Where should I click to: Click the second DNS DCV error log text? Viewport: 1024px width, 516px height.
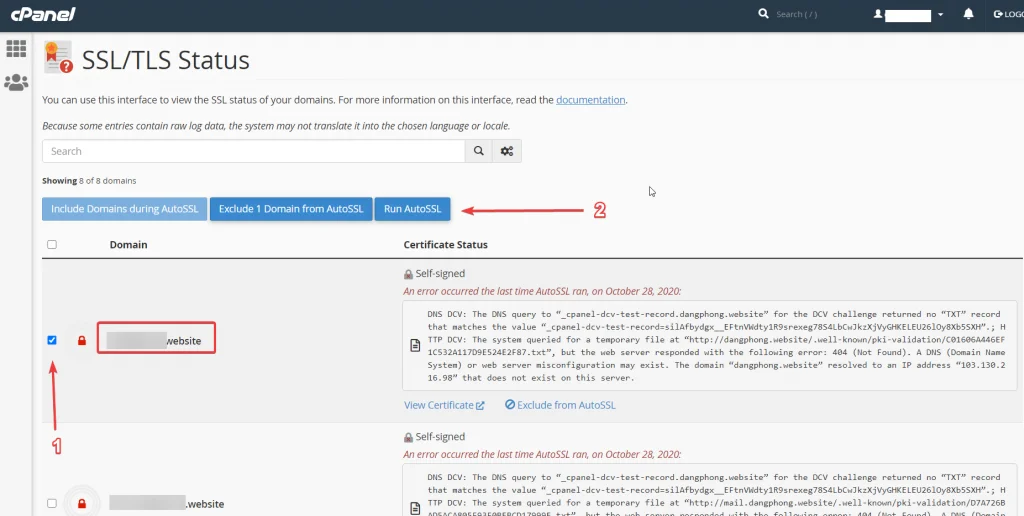point(718,494)
